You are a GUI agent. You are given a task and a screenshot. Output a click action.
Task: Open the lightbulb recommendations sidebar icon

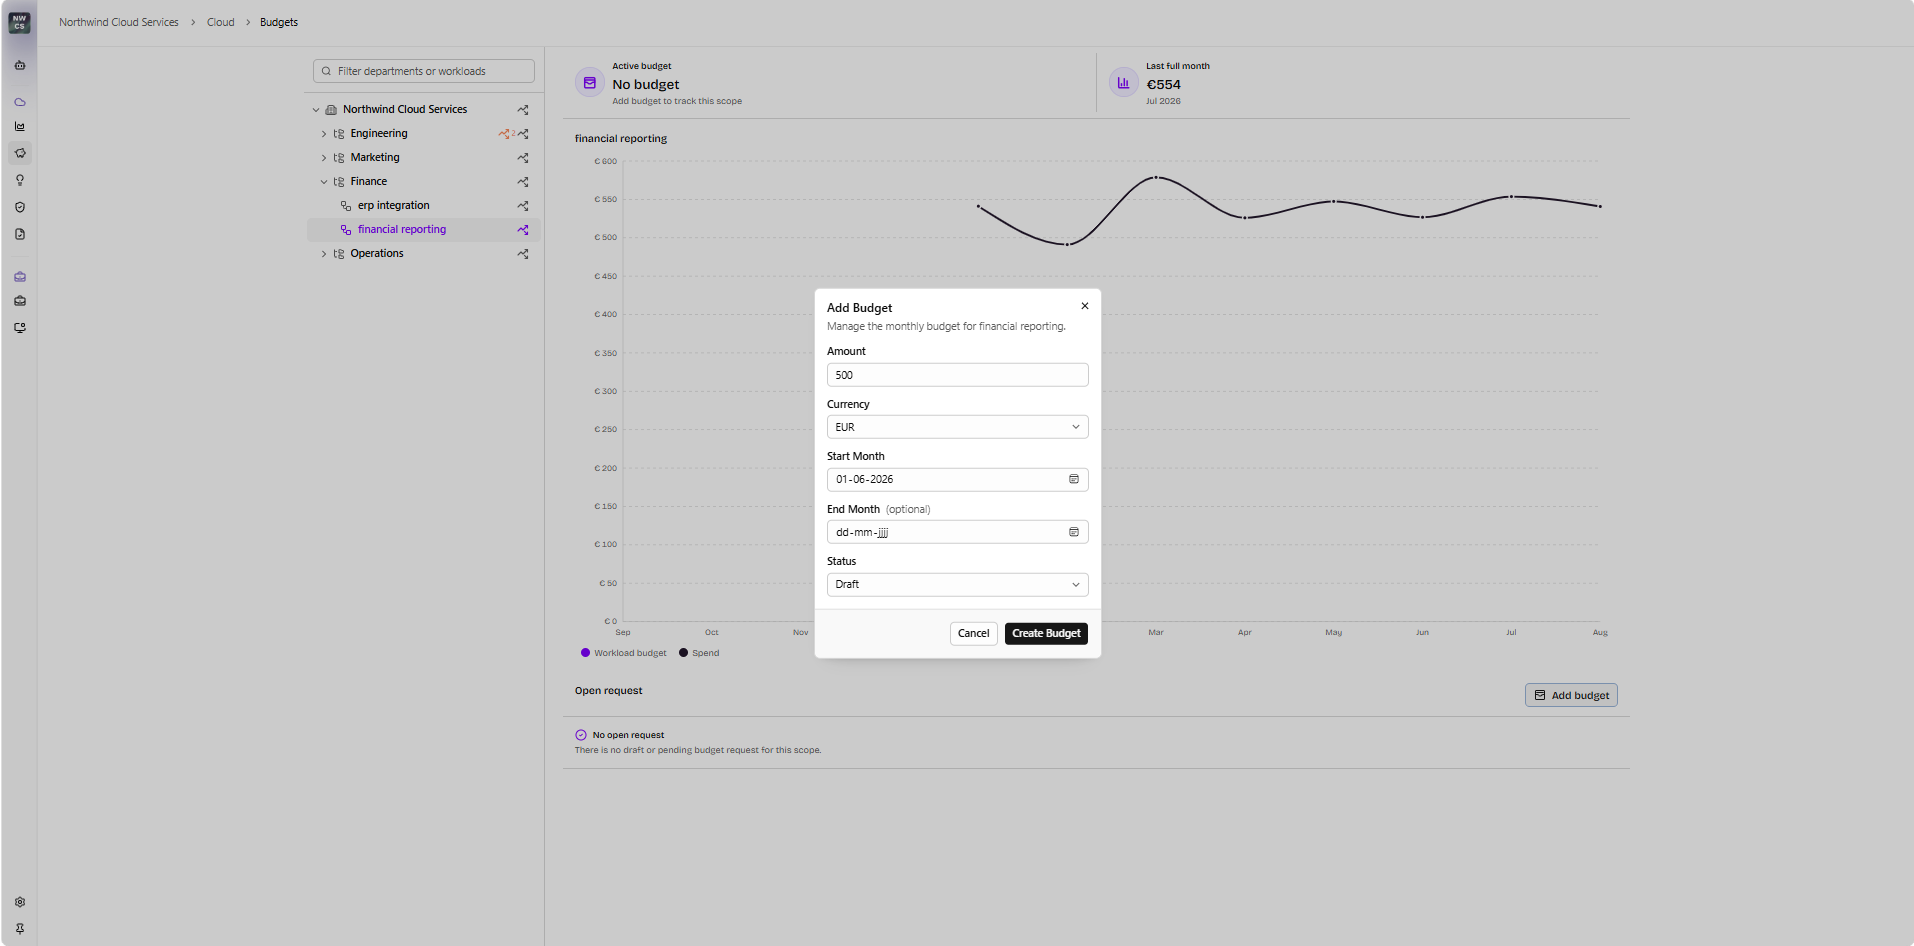coord(20,180)
